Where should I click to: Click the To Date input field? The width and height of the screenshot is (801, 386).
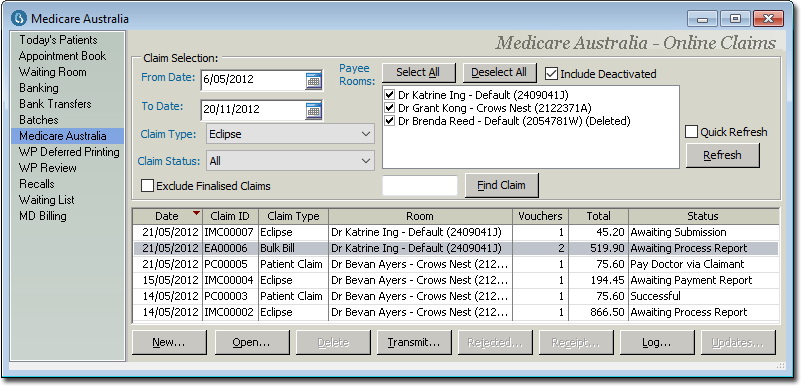253,109
